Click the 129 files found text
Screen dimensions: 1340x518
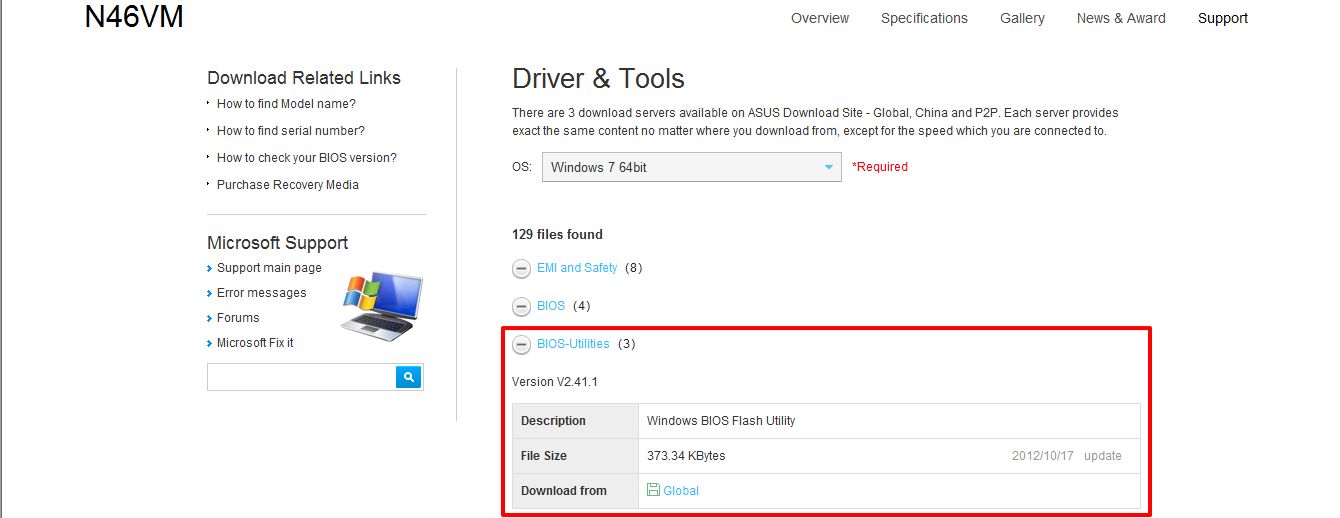[557, 235]
